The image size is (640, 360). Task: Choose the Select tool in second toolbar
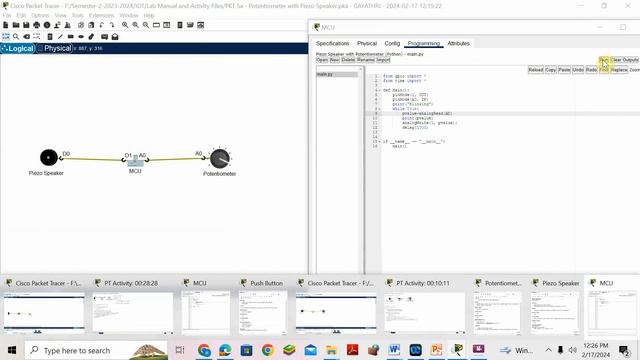point(6,37)
